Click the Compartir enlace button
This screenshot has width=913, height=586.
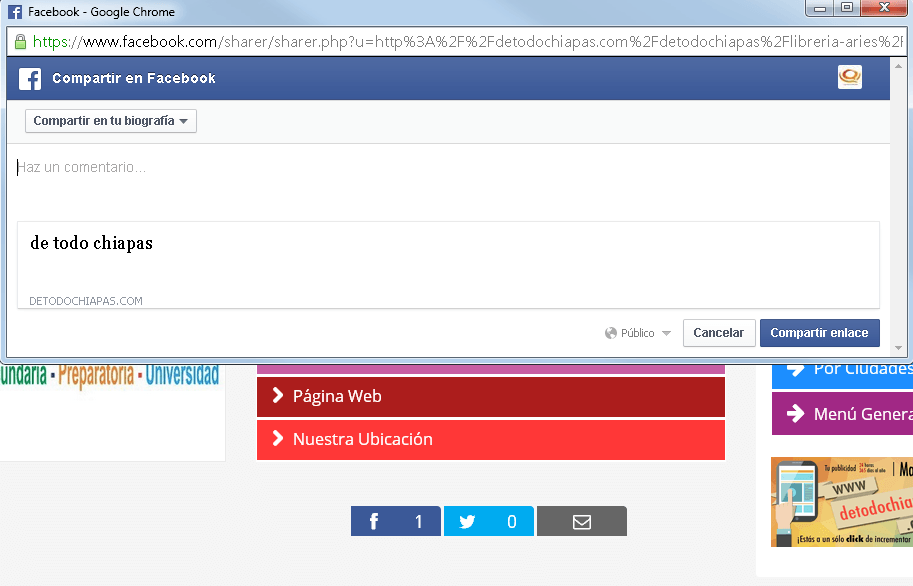click(x=819, y=333)
